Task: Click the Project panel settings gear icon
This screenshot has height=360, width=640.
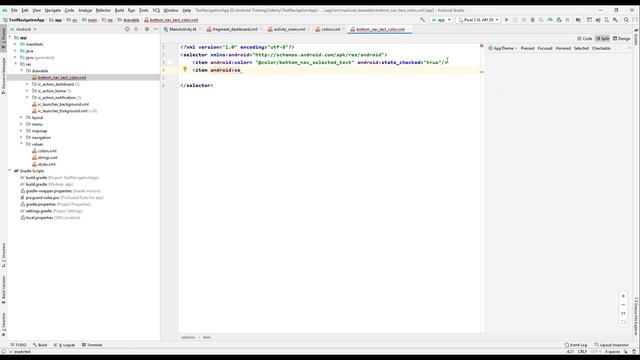Action: click(147, 29)
